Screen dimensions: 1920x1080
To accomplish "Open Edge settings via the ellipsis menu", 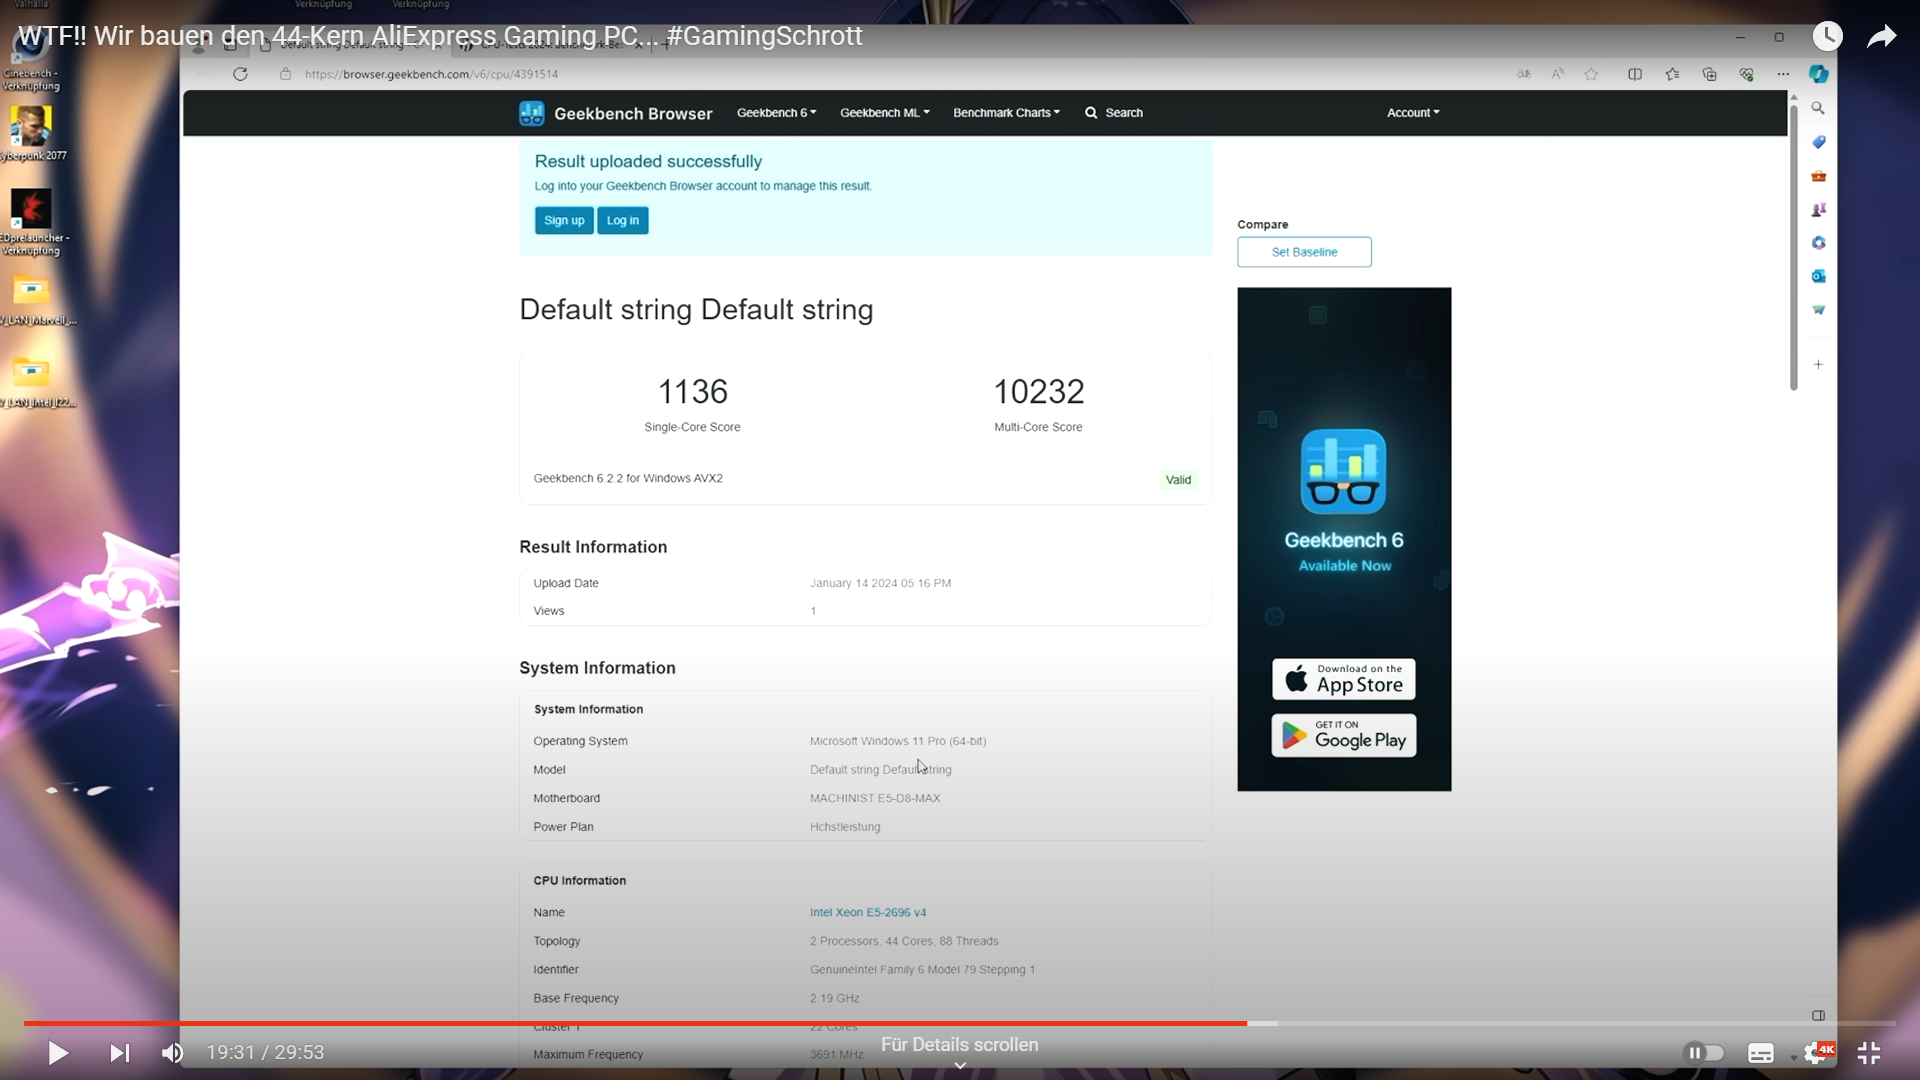I will tap(1784, 74).
